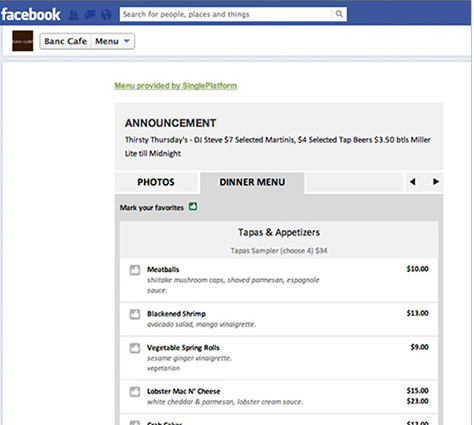The image size is (474, 425).
Task: Click the green Mark your favorites icon
Action: click(x=193, y=207)
